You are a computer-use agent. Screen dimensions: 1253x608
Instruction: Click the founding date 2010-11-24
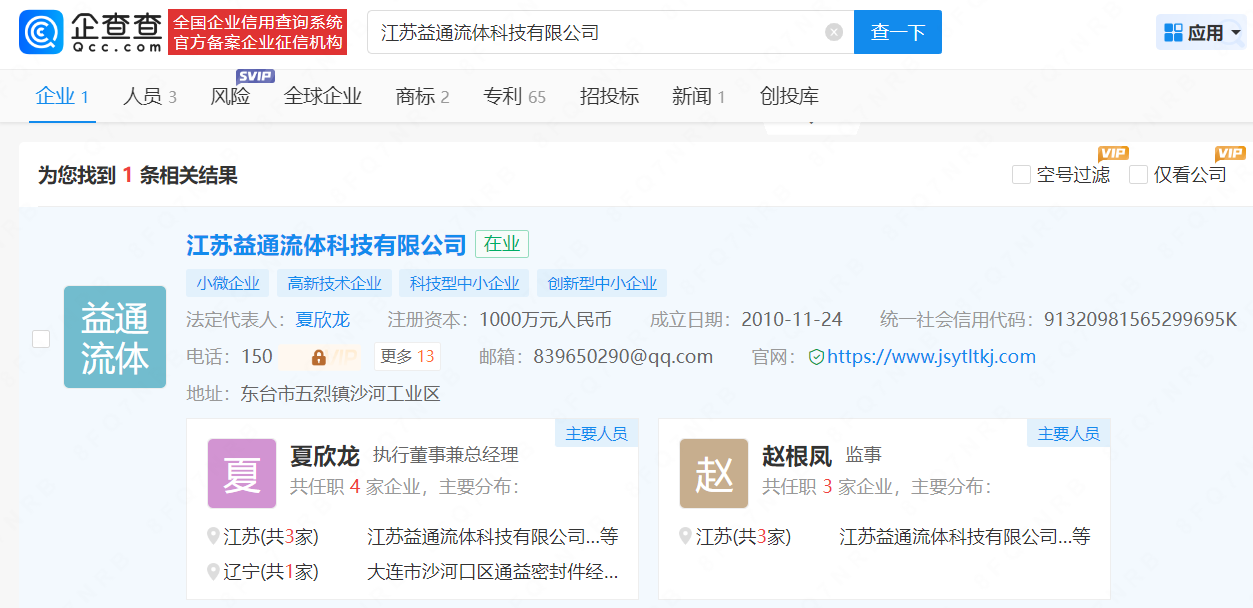point(792,320)
